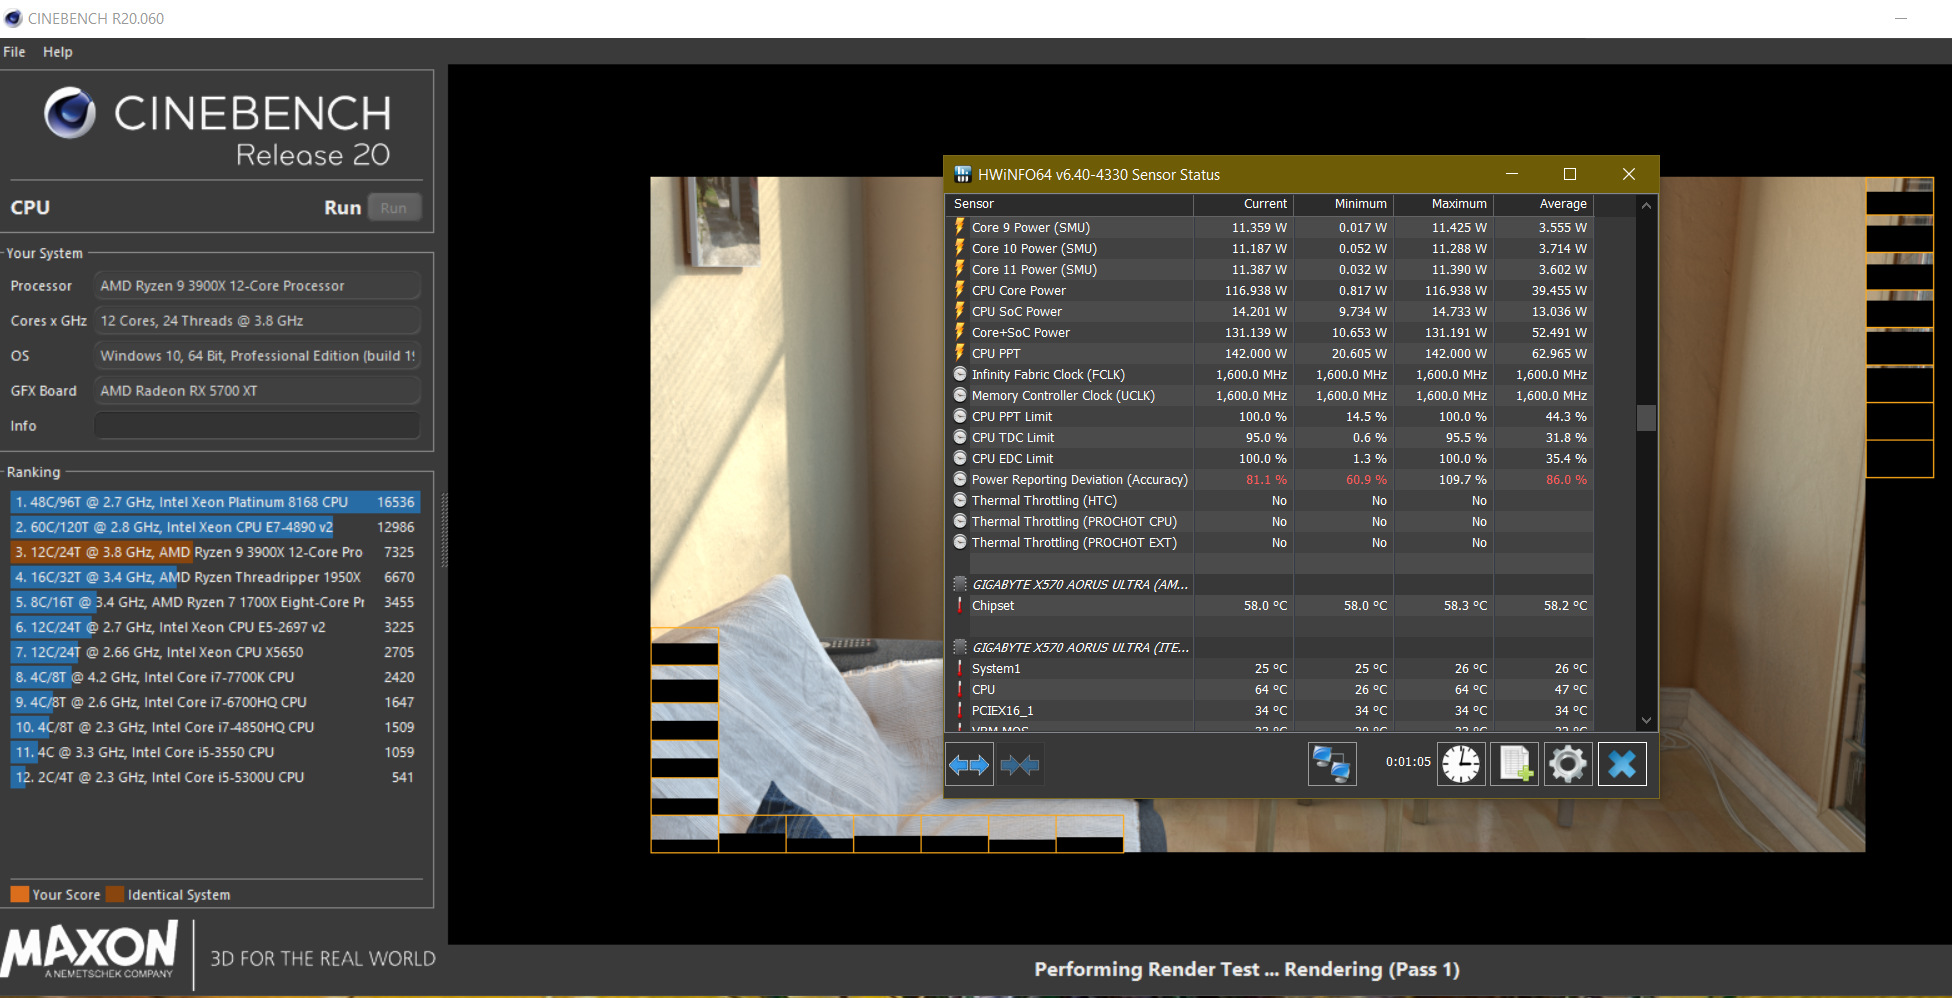Select Core i5-3550 ranking row
This screenshot has width=1952, height=998.
(x=215, y=752)
